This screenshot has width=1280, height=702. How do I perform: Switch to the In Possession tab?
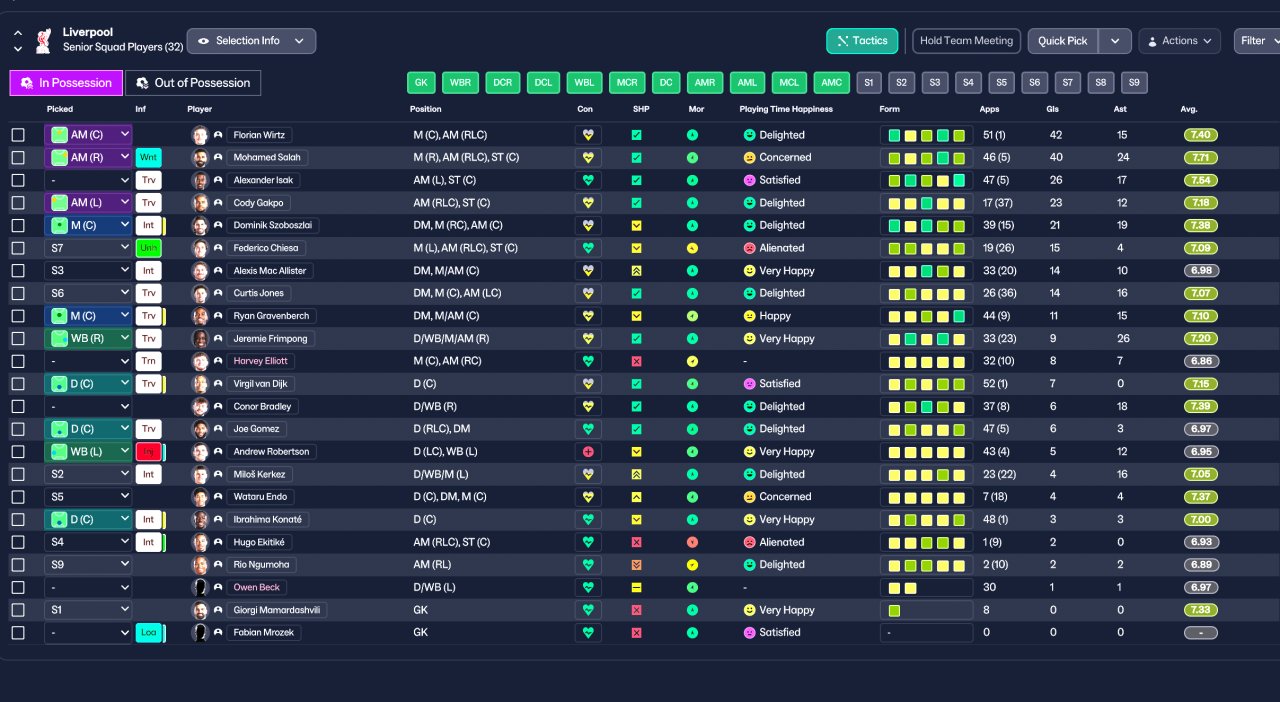click(66, 83)
